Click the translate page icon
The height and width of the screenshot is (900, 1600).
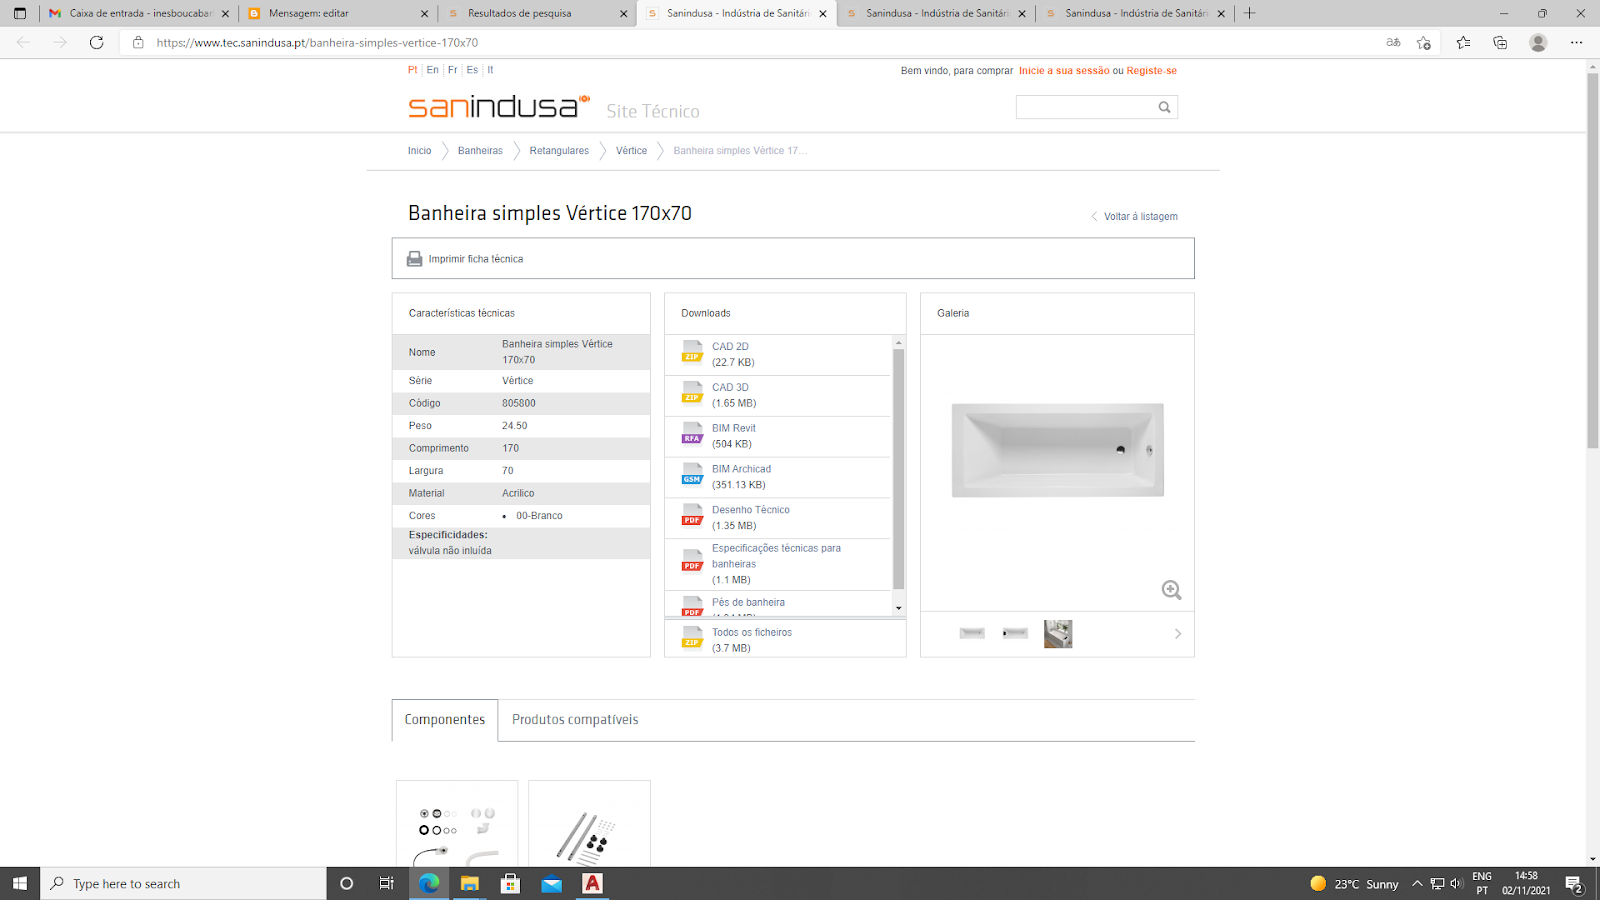tap(1393, 42)
